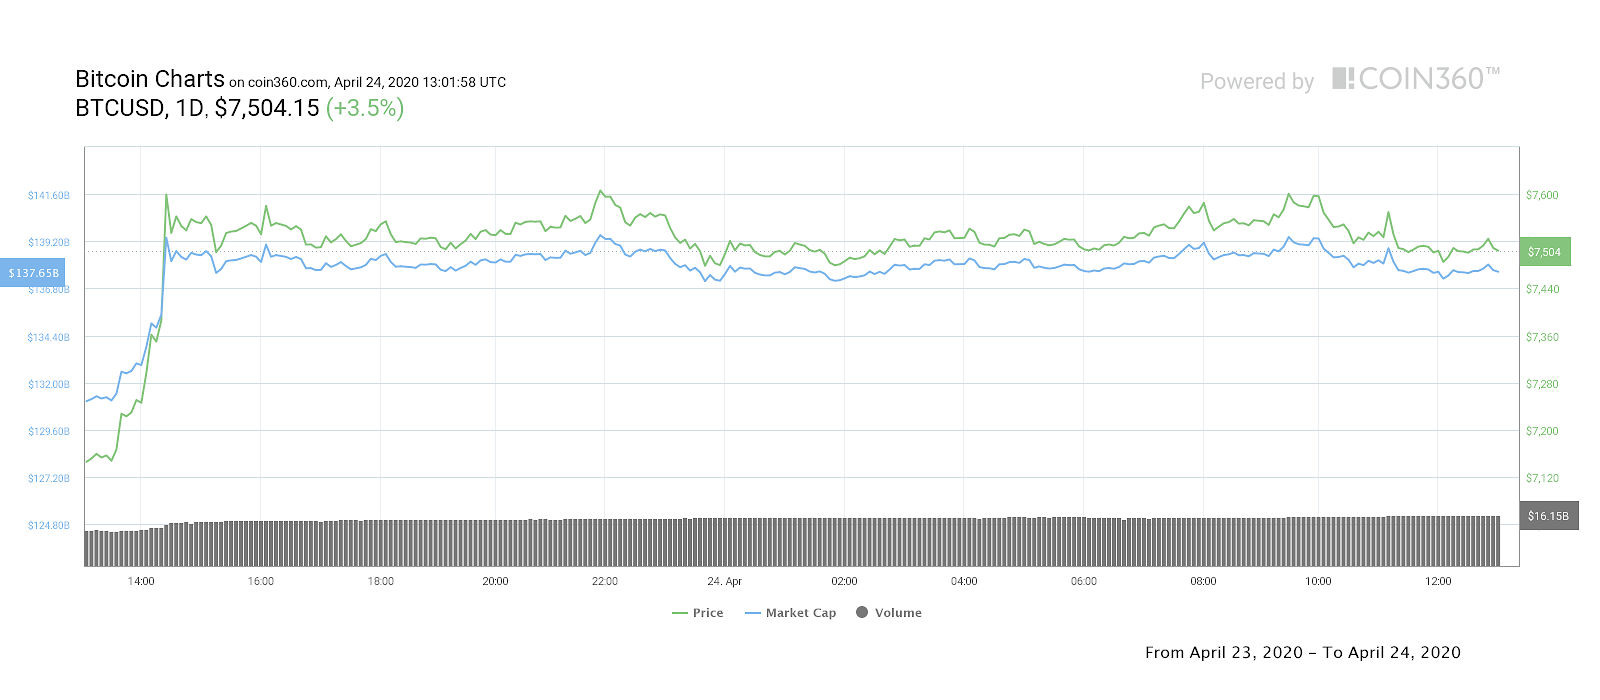This screenshot has height=700, width=1600.
Task: Click the green Price legend line marker
Action: click(x=680, y=613)
